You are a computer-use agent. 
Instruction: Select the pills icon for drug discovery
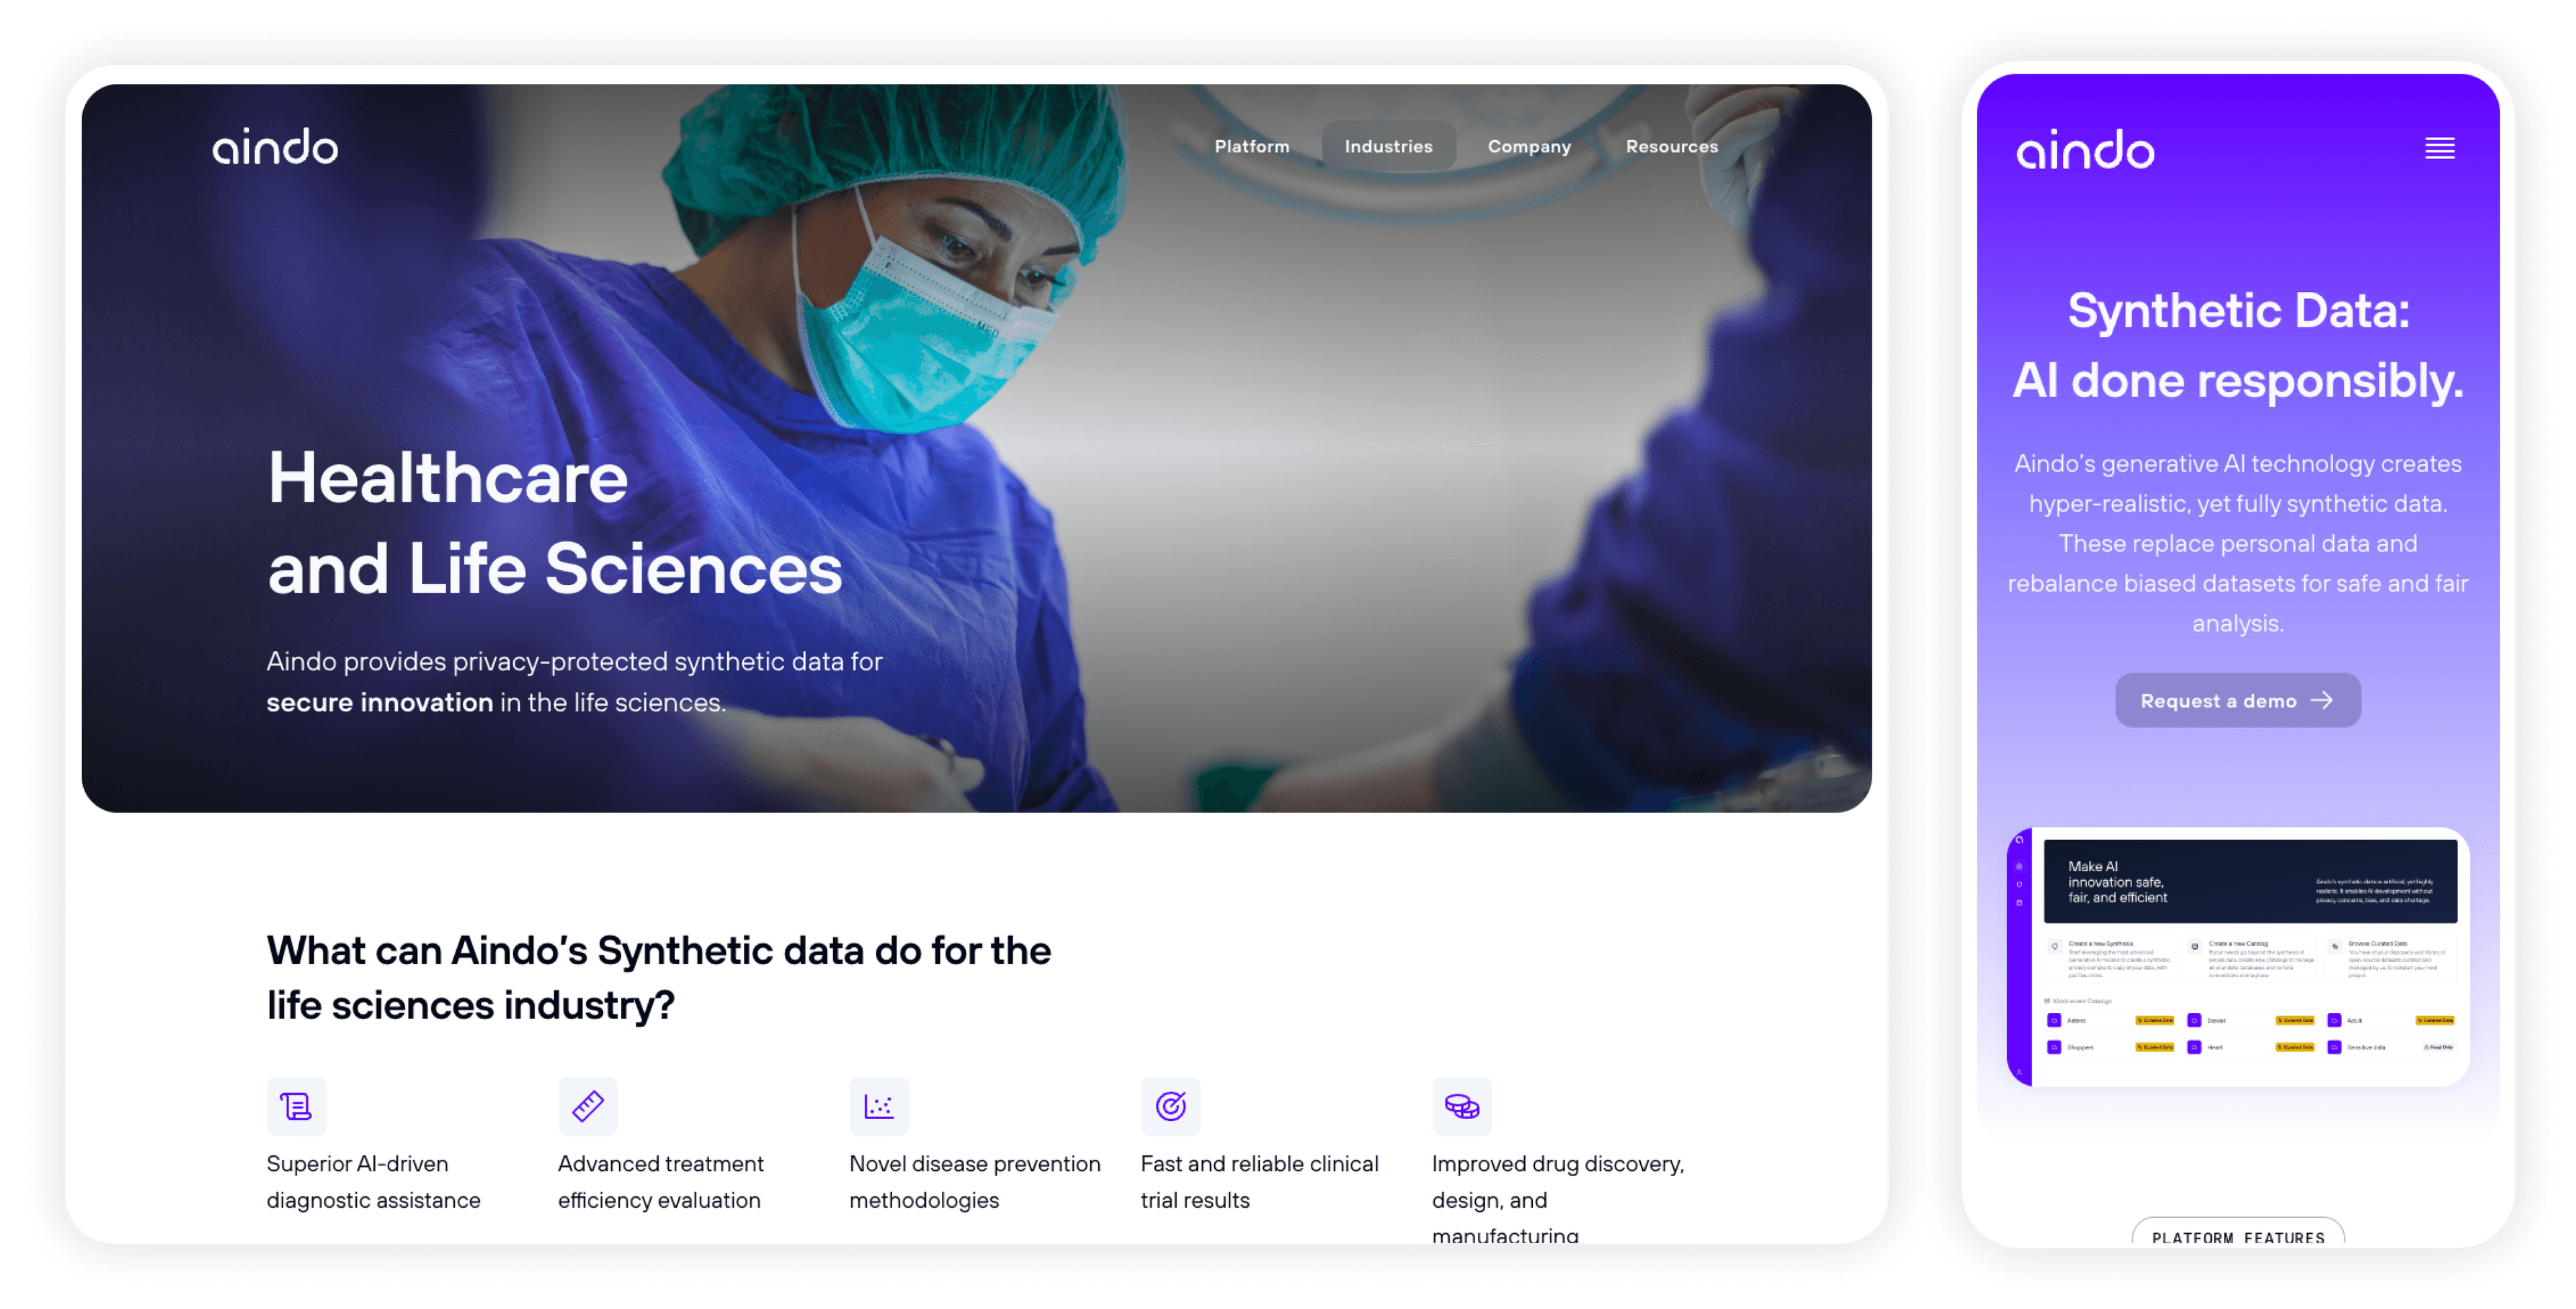tap(1462, 1106)
